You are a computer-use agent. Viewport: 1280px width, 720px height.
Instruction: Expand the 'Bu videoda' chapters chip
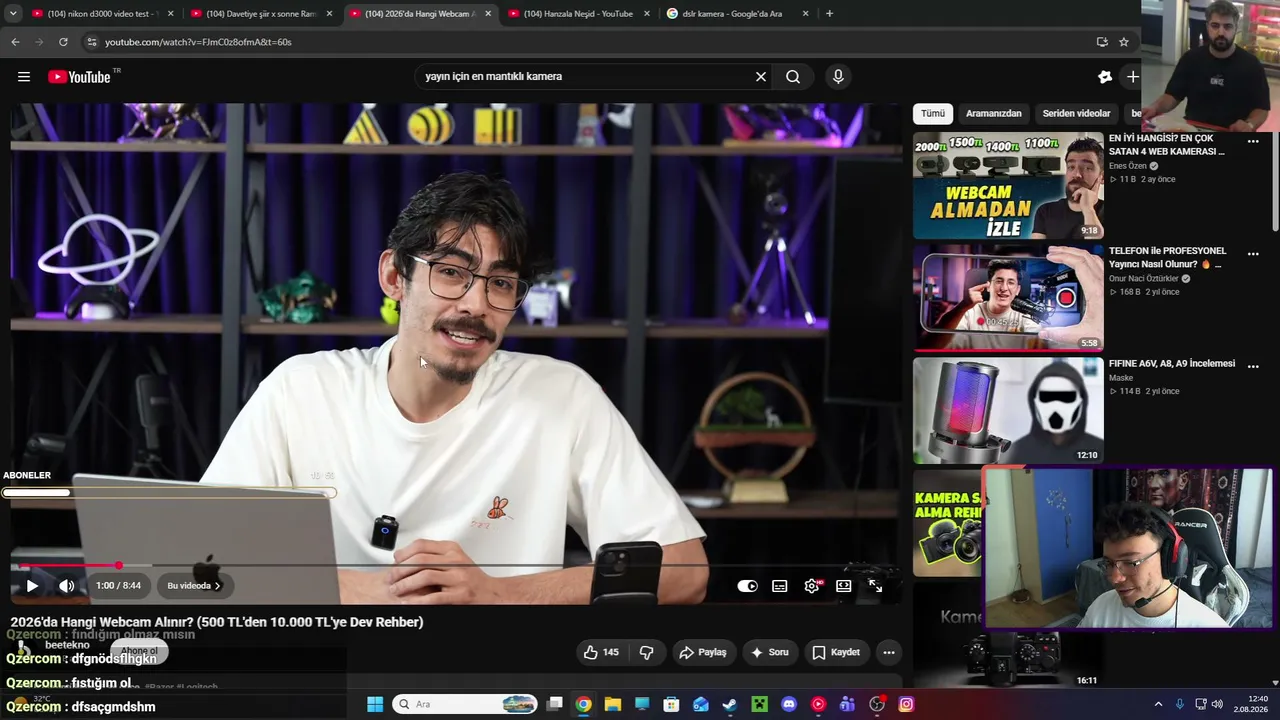[194, 586]
